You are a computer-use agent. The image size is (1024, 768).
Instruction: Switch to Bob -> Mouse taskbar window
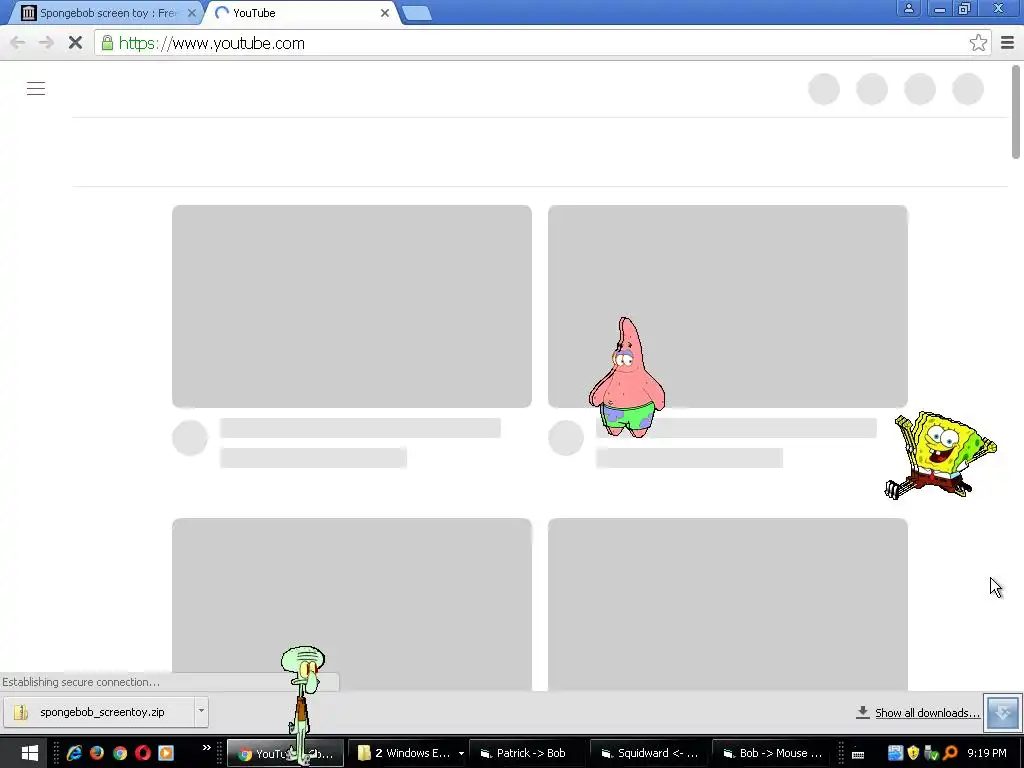(x=773, y=753)
